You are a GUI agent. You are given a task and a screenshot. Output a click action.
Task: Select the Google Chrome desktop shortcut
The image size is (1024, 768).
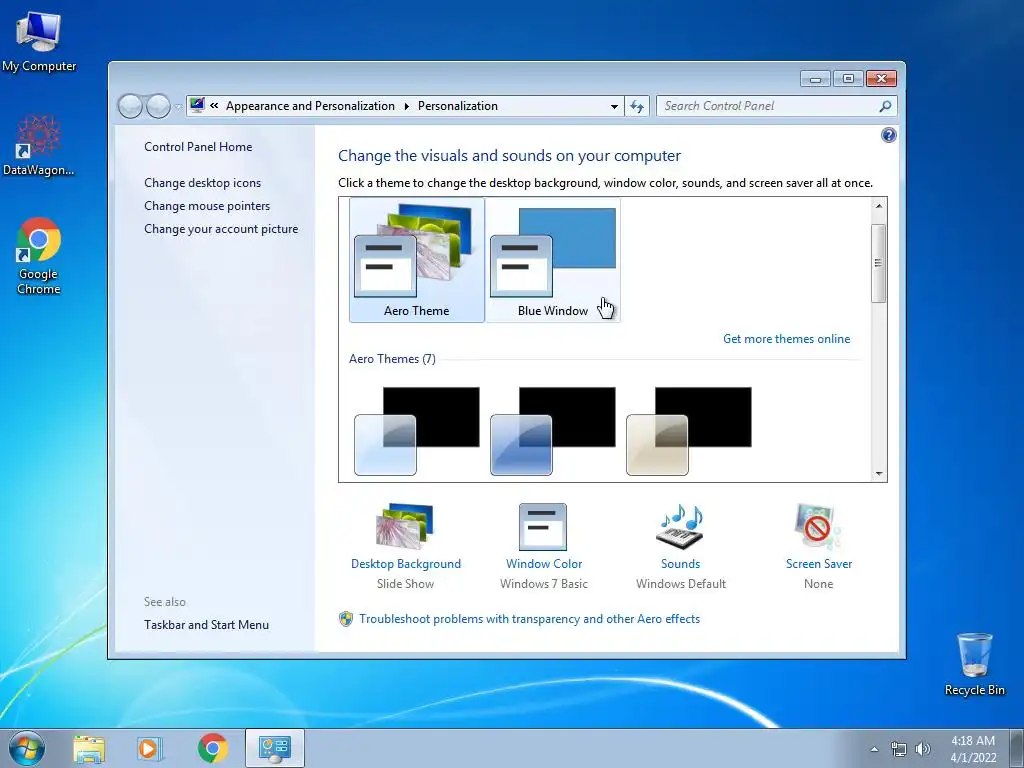point(39,256)
